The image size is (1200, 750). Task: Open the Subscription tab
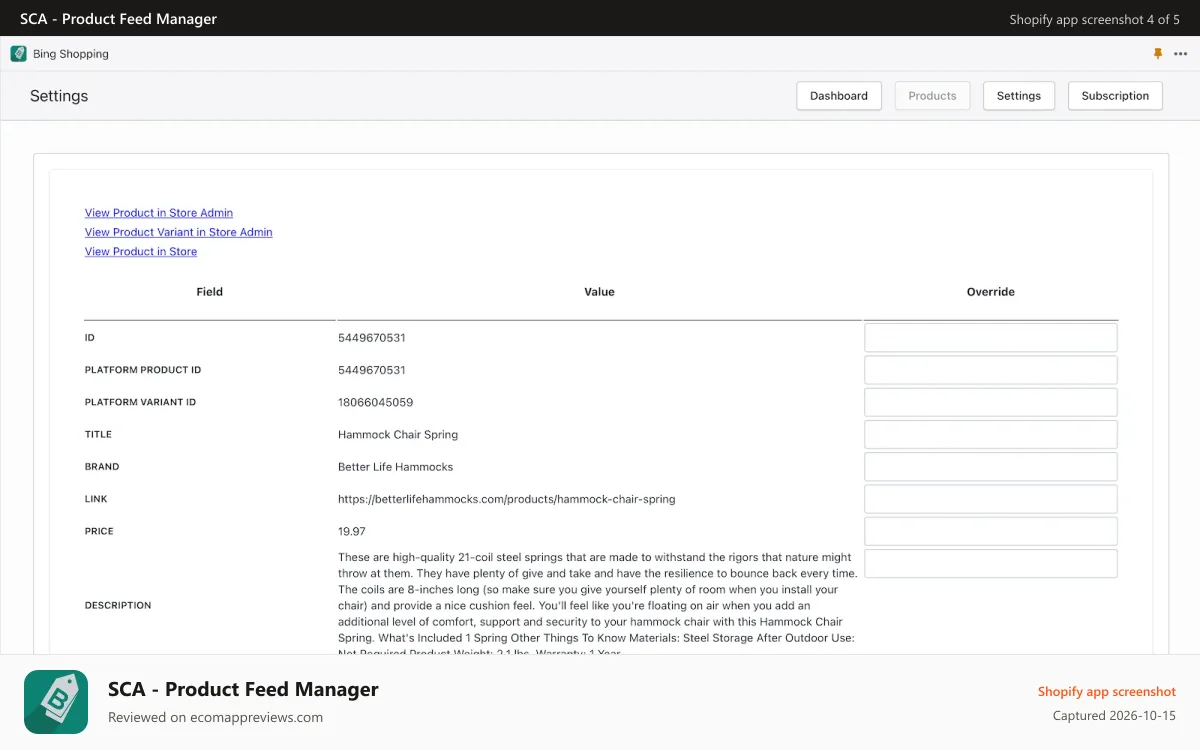click(x=1115, y=96)
